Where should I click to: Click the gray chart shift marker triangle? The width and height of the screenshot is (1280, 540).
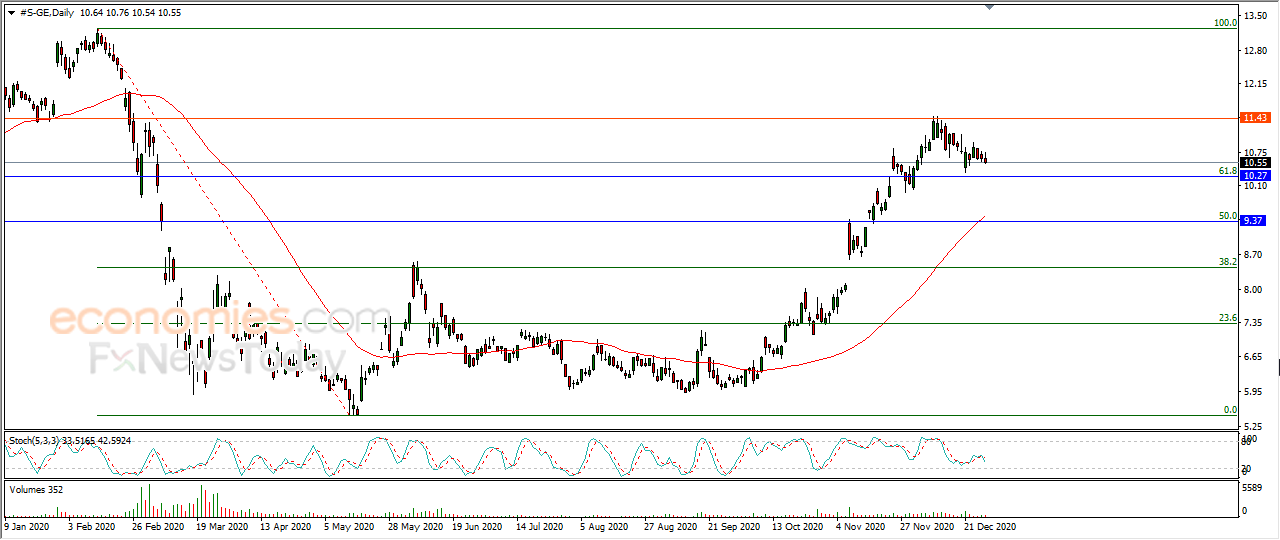[990, 8]
